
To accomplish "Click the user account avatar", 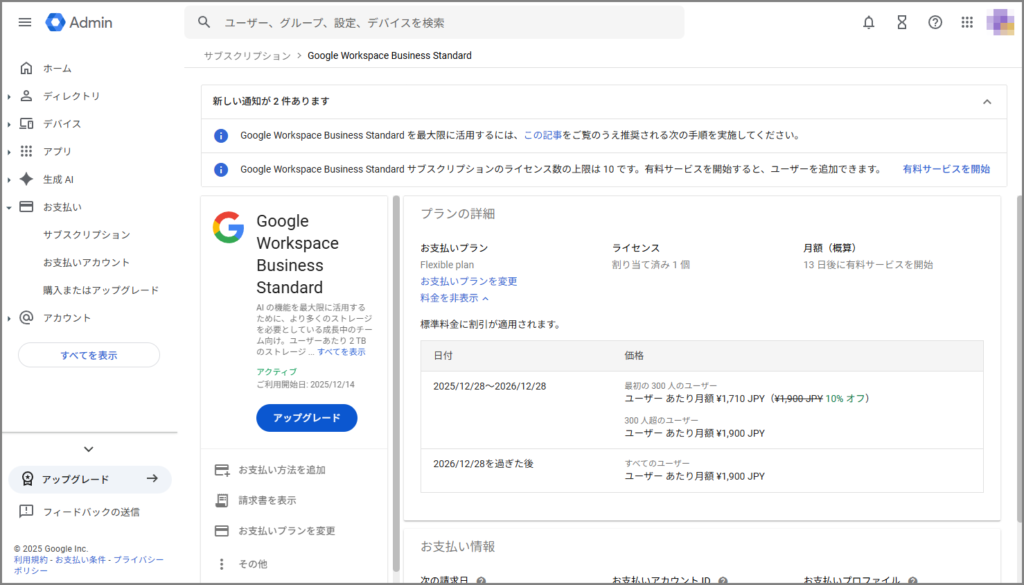I will tap(1000, 22).
